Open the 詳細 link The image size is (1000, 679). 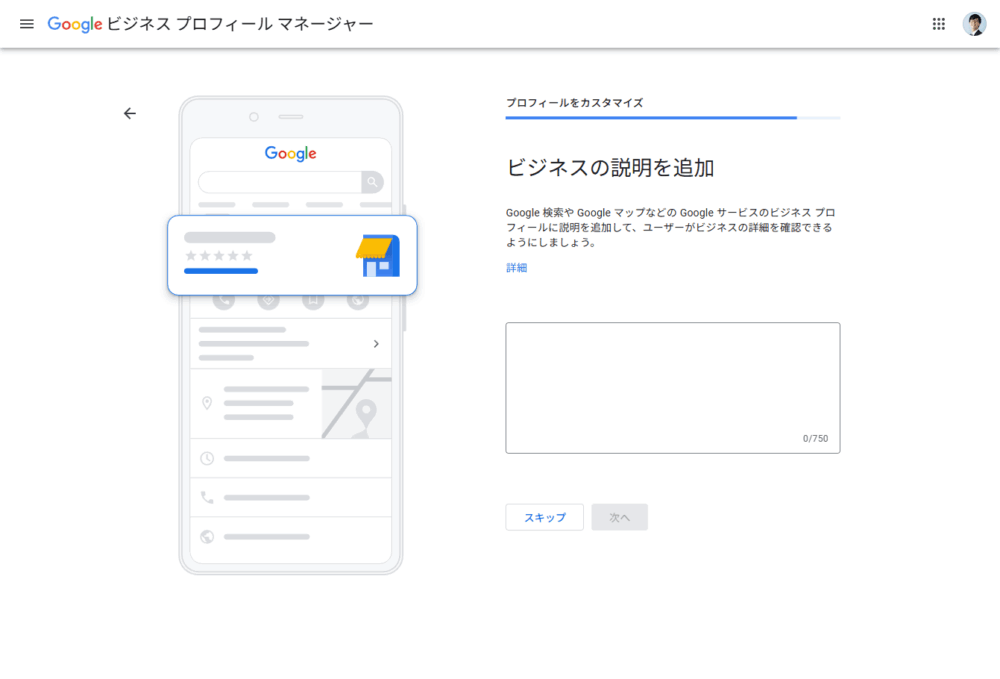click(x=517, y=268)
